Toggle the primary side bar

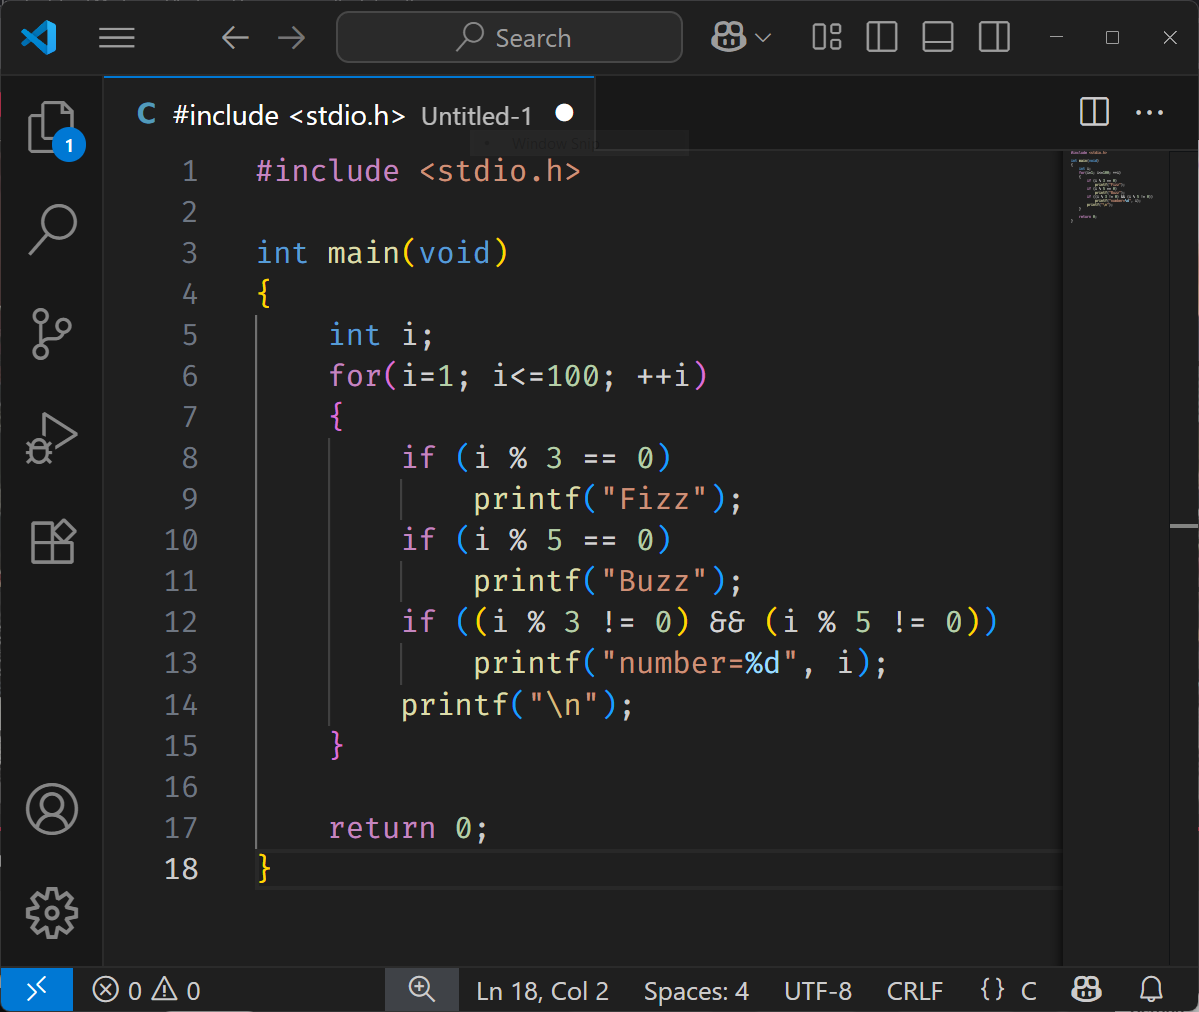(882, 37)
